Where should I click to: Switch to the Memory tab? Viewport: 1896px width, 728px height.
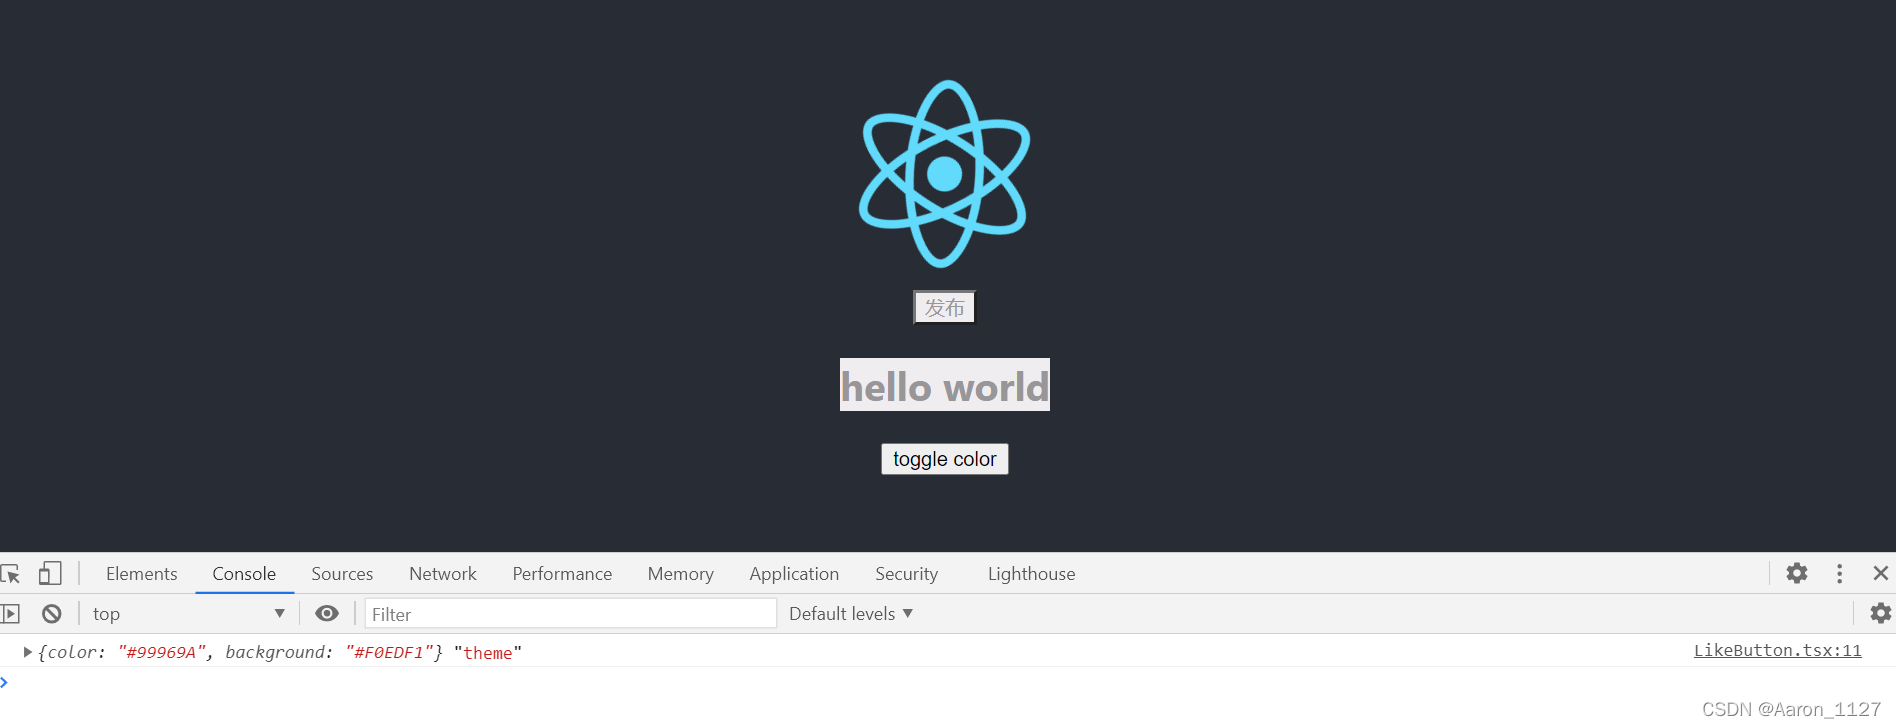coord(681,573)
